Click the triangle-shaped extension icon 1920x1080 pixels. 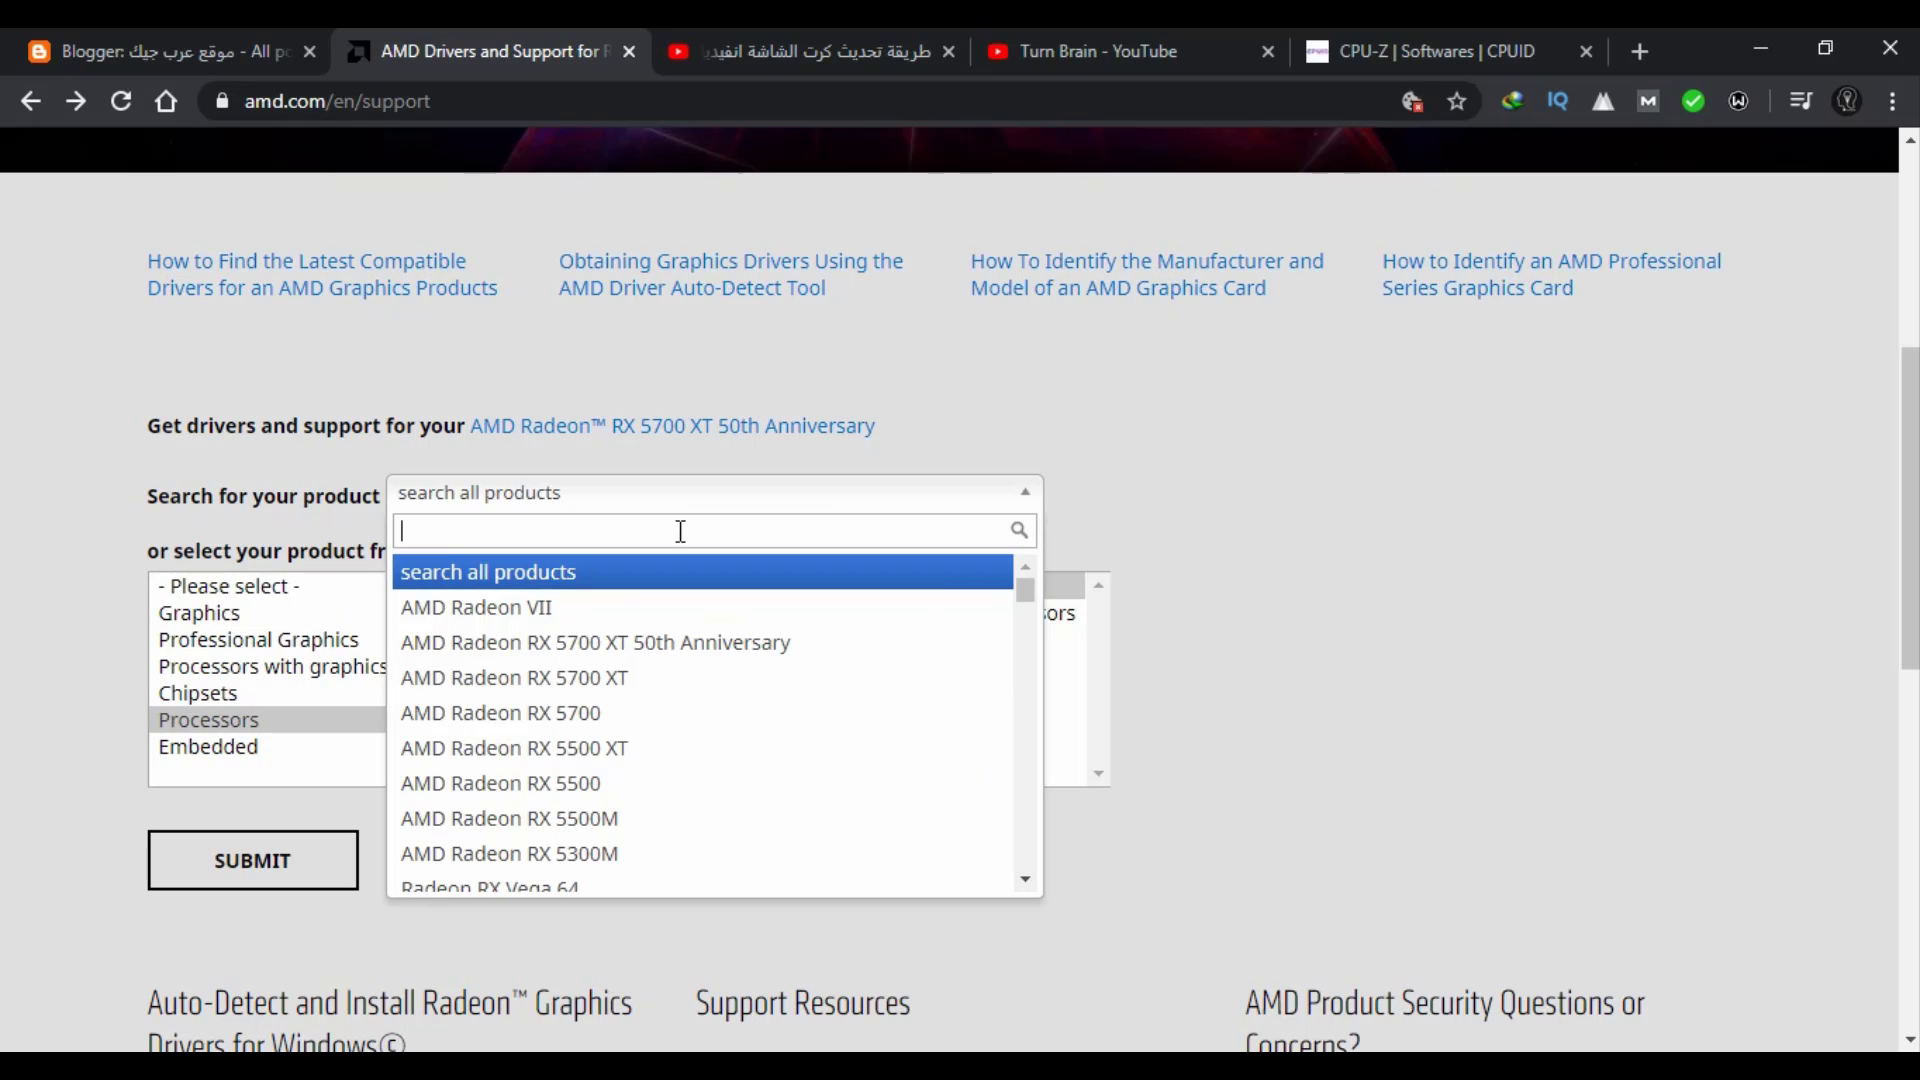click(1603, 101)
